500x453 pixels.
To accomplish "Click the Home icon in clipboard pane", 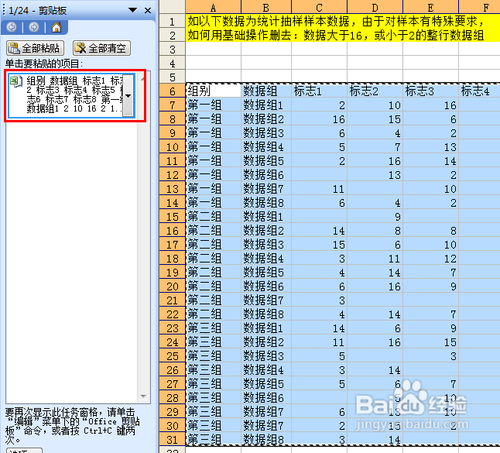I will pyautogui.click(x=56, y=27).
